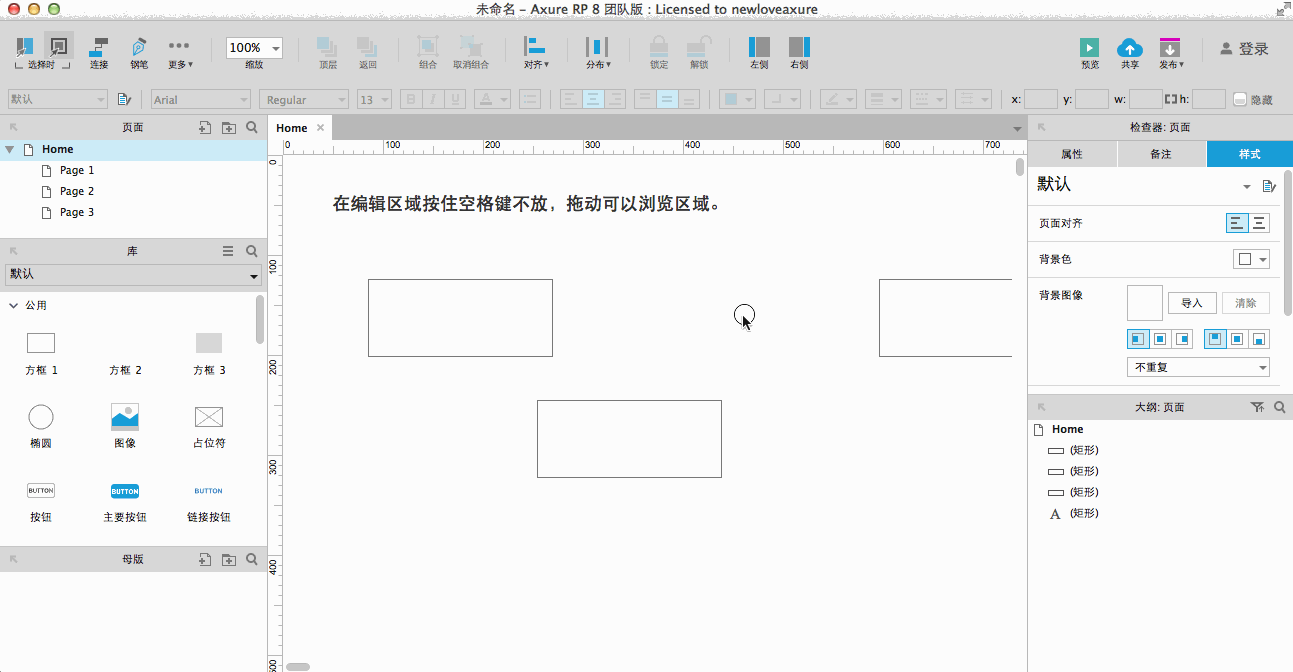Select Page 2 in the pages tree
The width and height of the screenshot is (1293, 672).
pos(77,191)
